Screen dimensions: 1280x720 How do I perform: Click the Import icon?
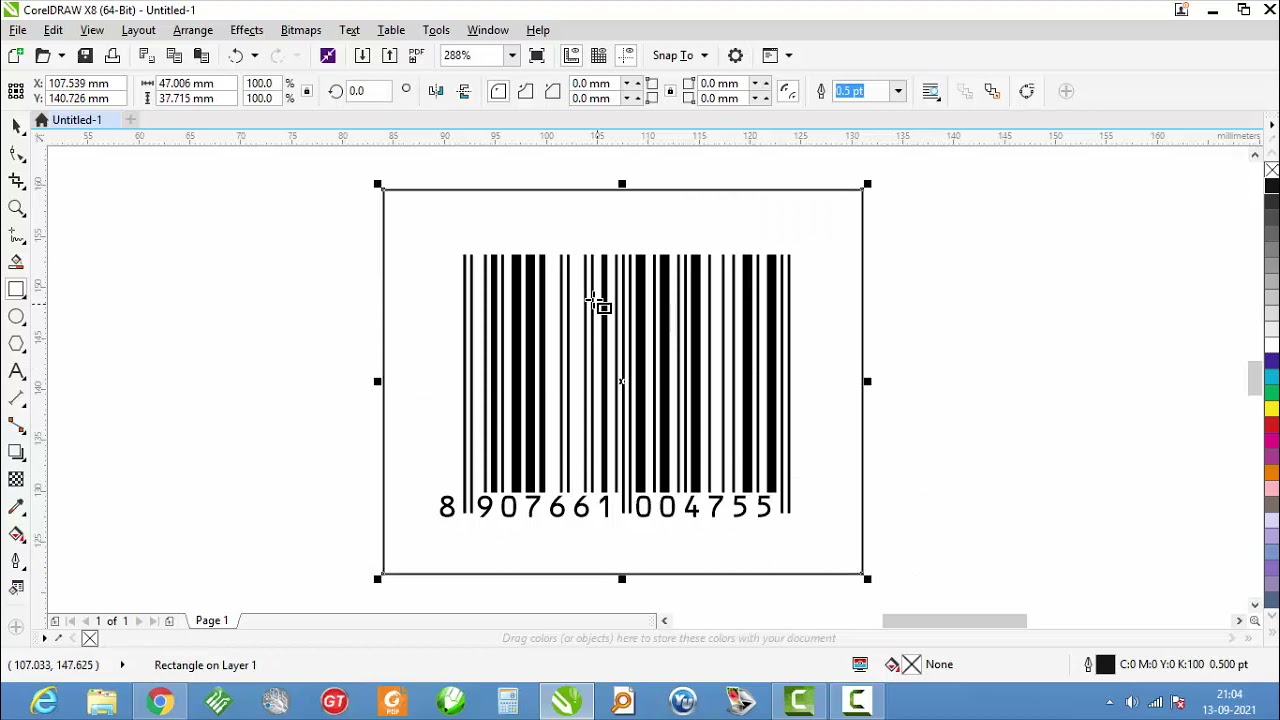[x=362, y=55]
